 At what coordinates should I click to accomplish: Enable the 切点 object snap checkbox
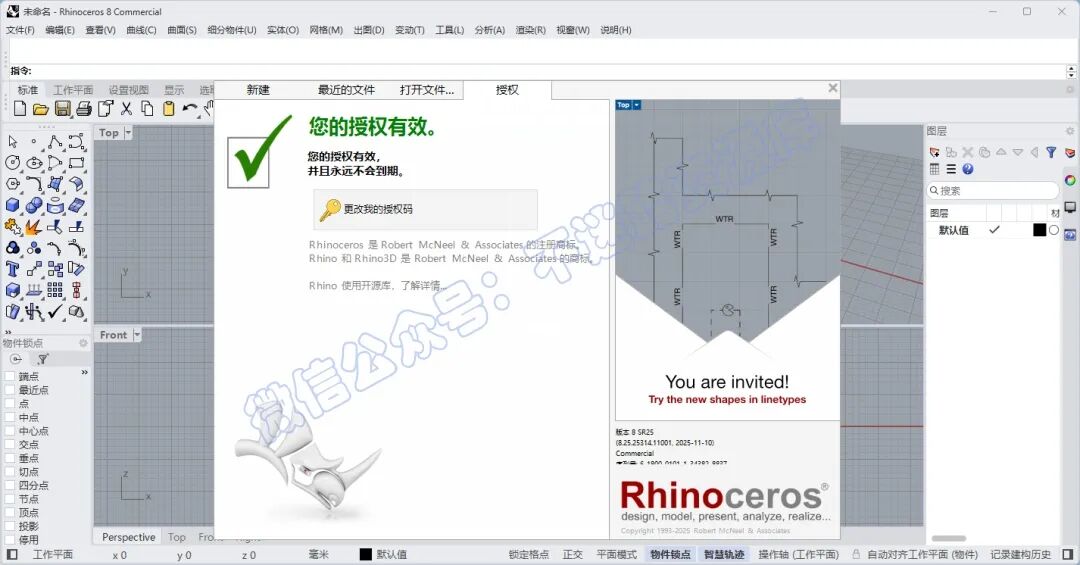pos(10,472)
